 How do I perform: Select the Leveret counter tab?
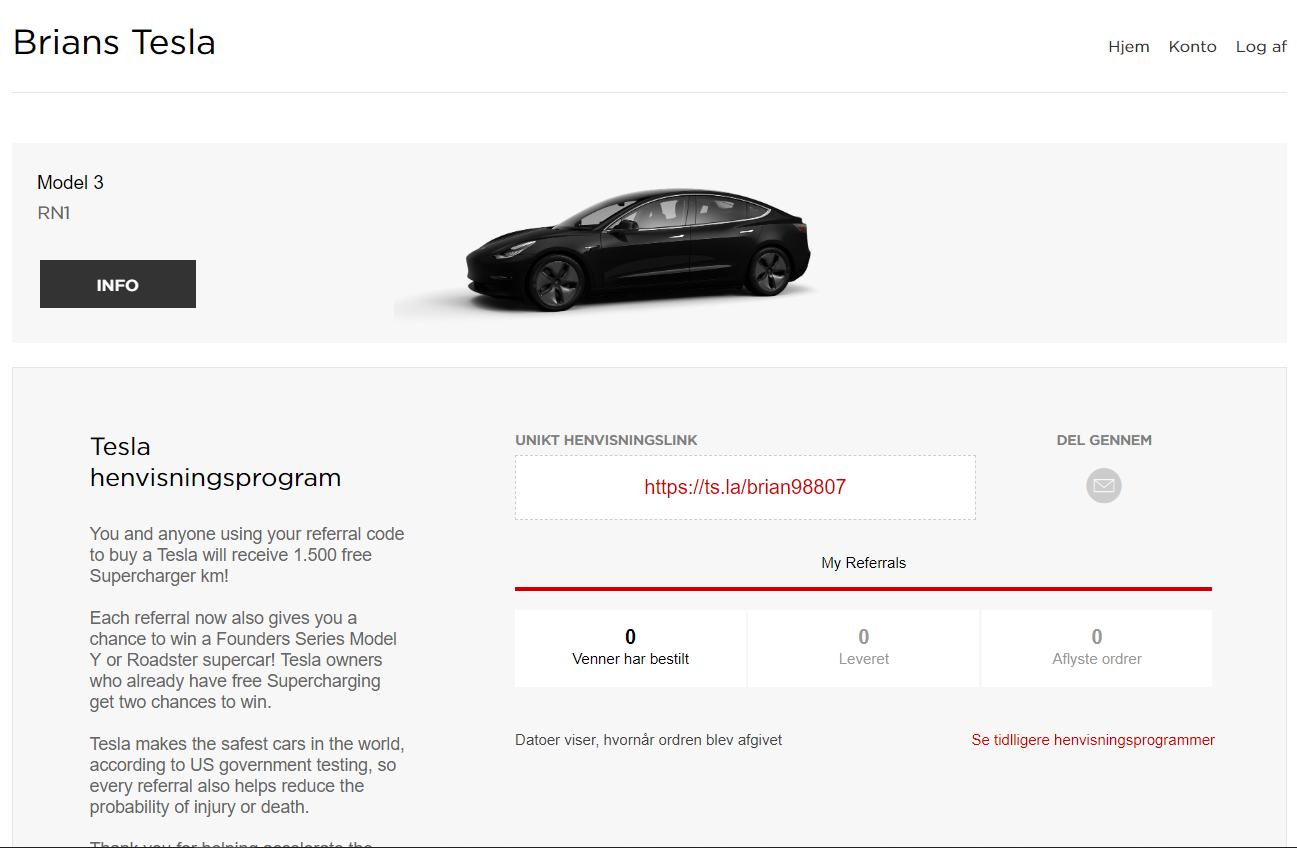[863, 648]
